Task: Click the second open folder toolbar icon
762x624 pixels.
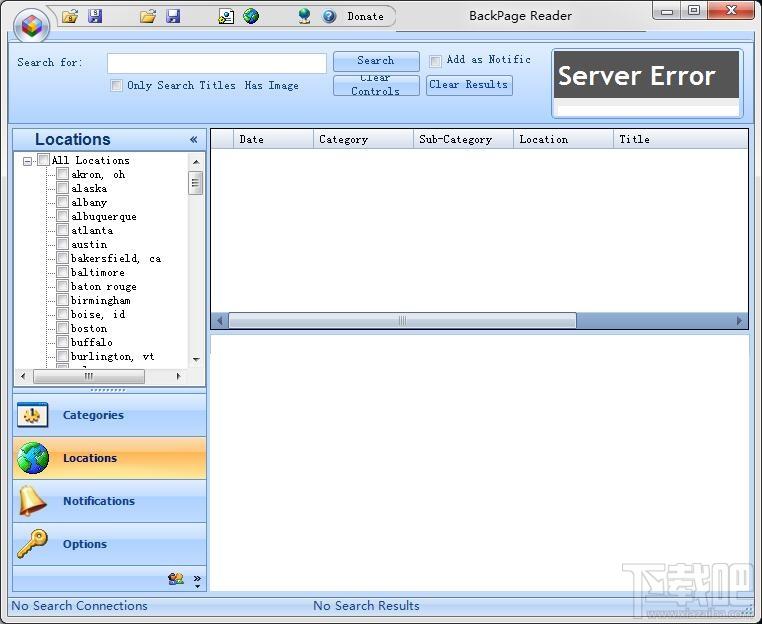Action: click(x=148, y=17)
